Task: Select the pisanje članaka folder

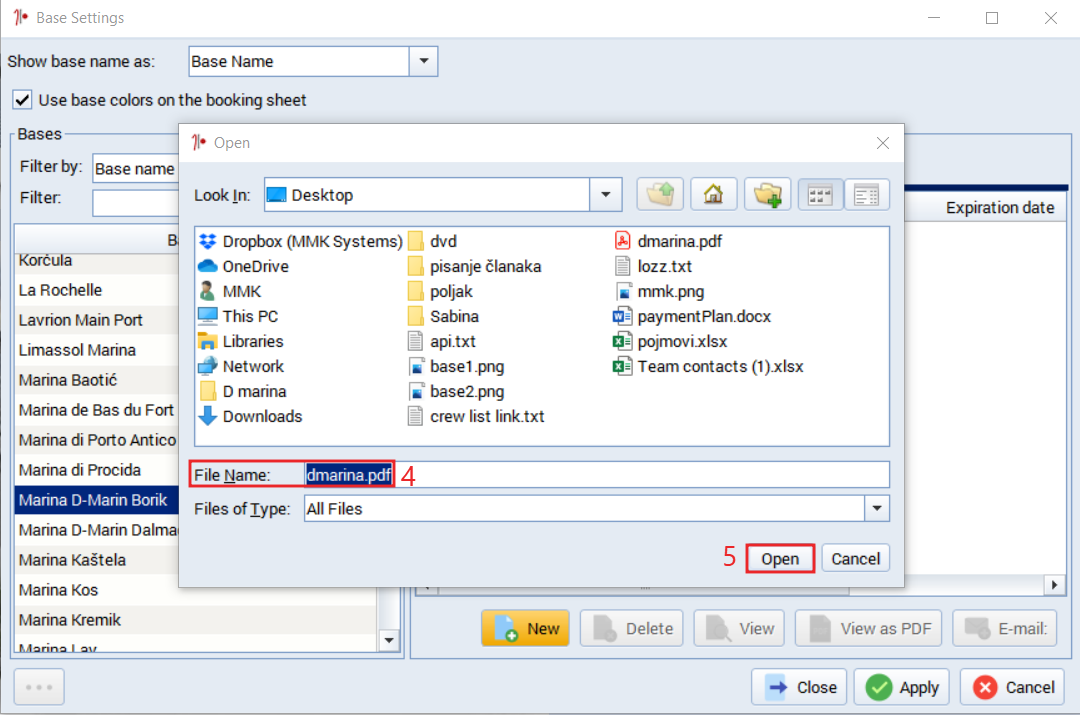Action: pos(475,267)
